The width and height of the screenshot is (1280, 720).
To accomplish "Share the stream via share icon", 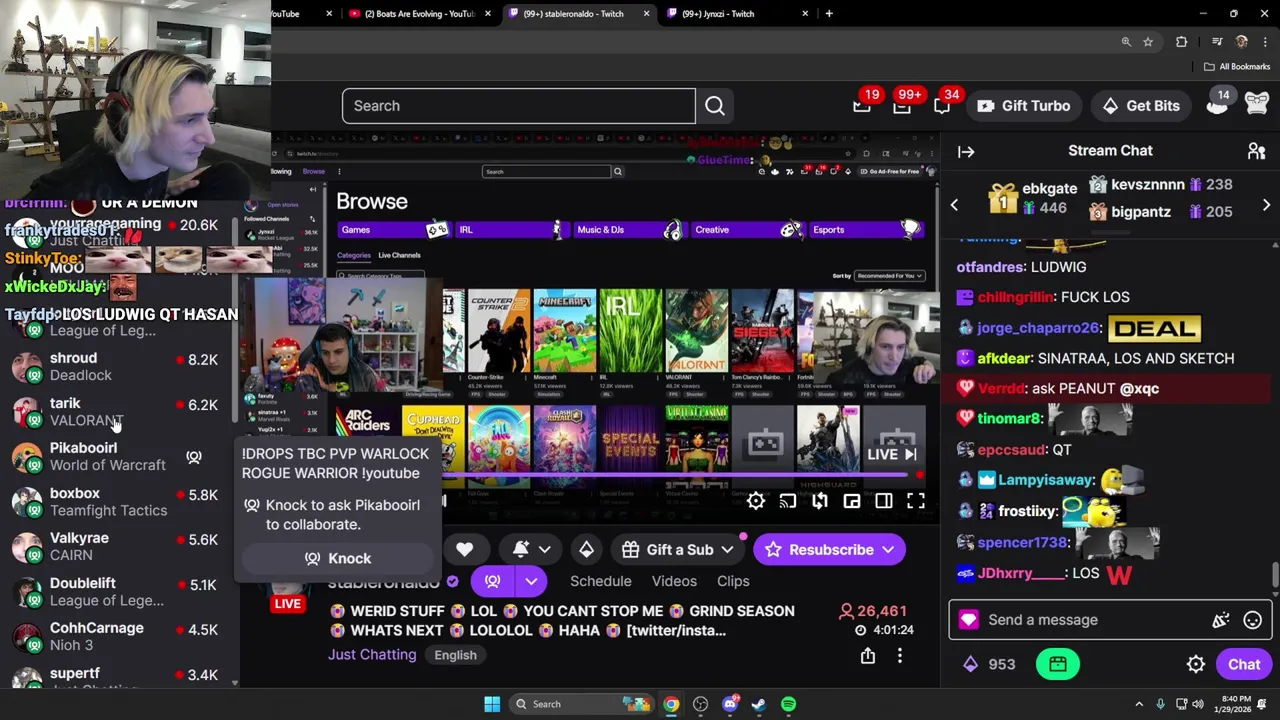I will 868,656.
